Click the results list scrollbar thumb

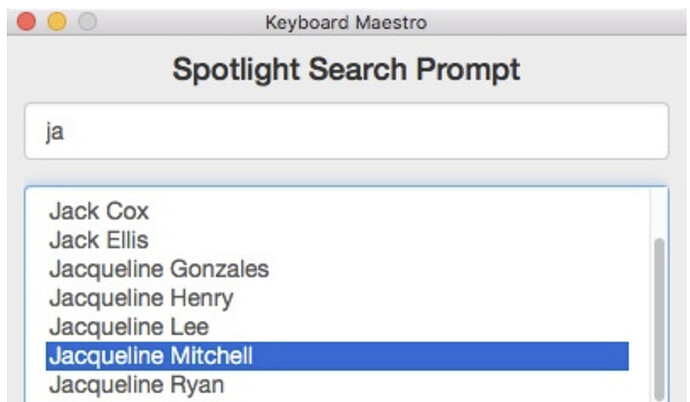tap(659, 319)
